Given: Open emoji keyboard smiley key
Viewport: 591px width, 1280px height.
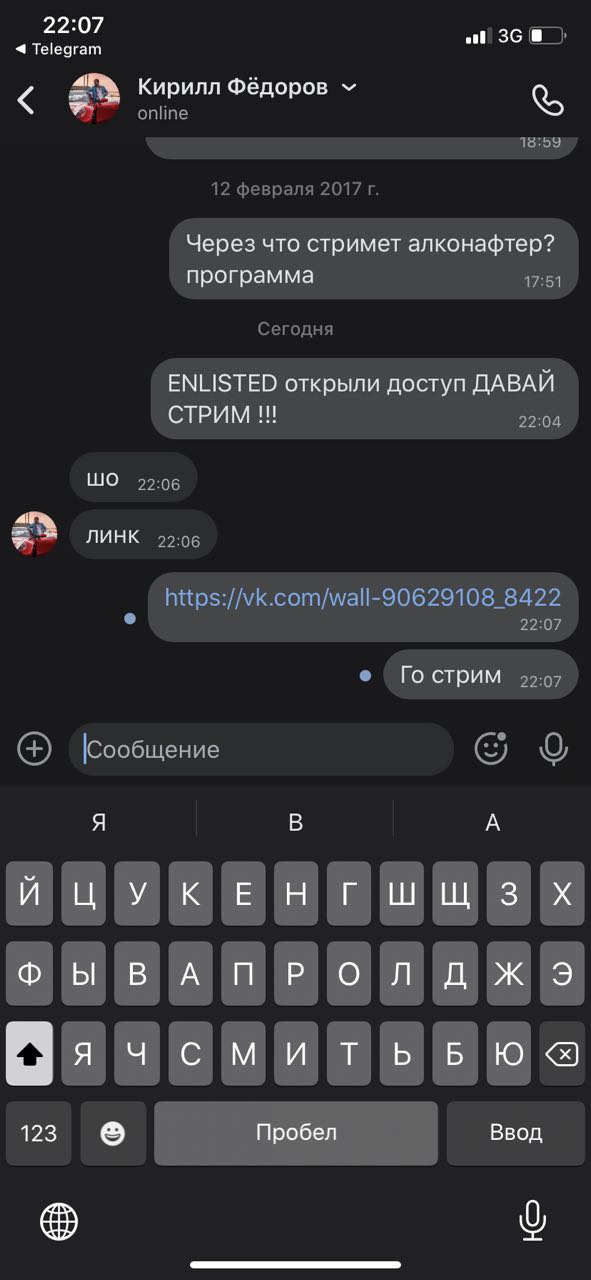Looking at the screenshot, I should [113, 1133].
